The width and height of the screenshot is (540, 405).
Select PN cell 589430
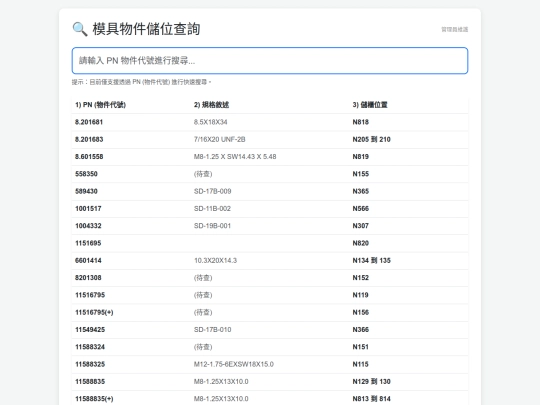(x=86, y=191)
